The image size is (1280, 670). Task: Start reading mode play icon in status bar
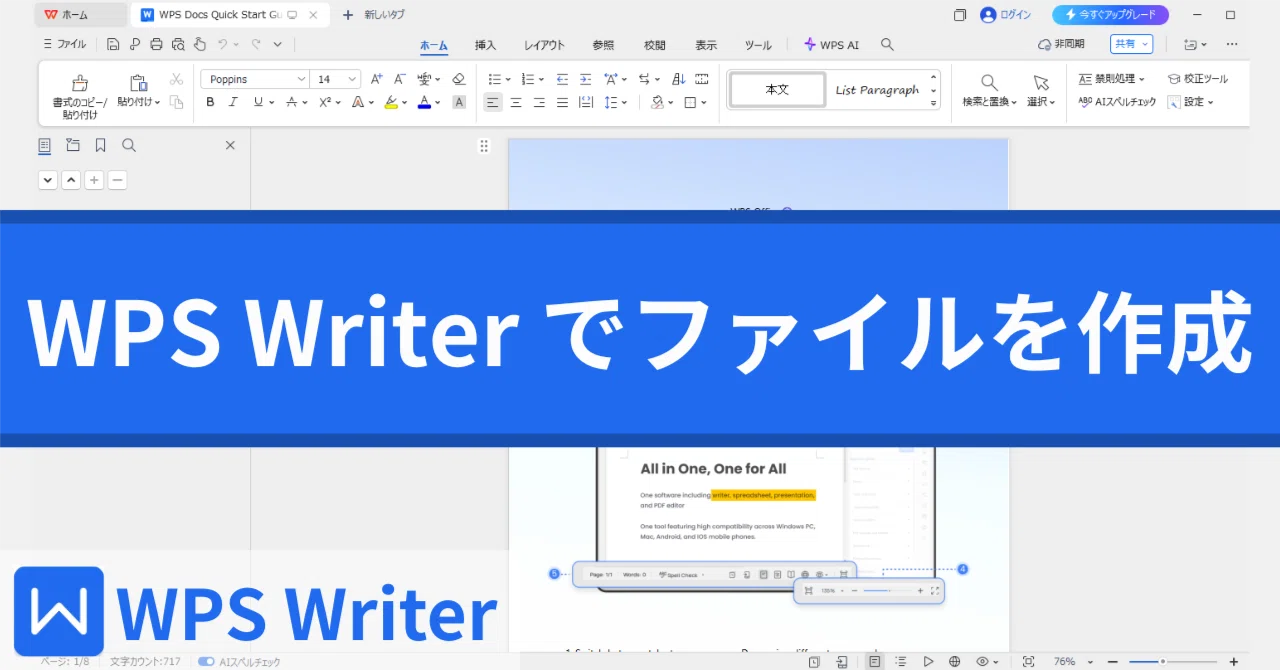pyautogui.click(x=929, y=662)
